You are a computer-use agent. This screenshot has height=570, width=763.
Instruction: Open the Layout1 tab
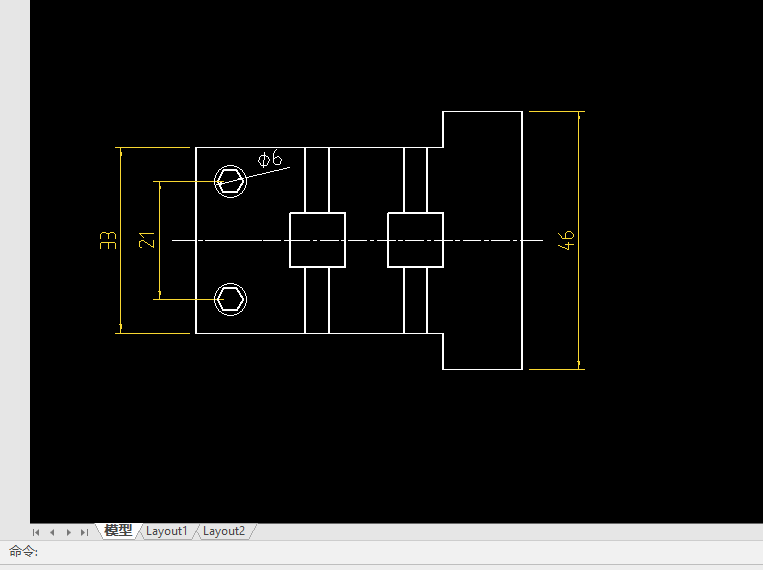click(167, 531)
